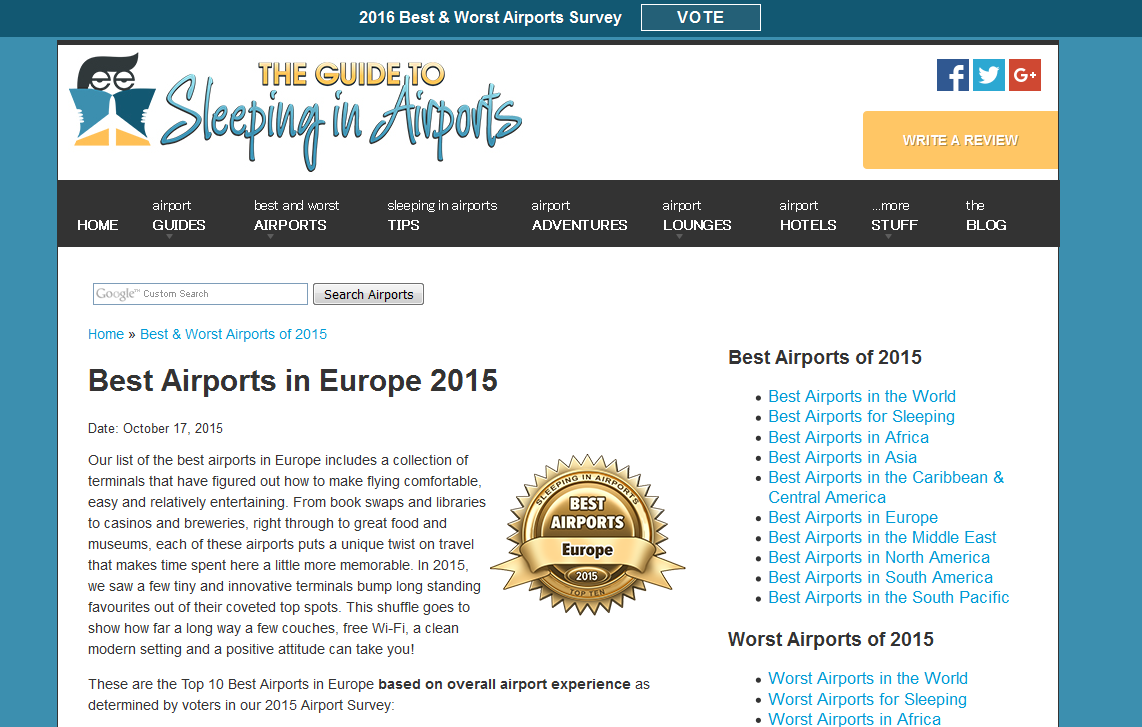Open Best Airports in the South Pacific link

889,597
